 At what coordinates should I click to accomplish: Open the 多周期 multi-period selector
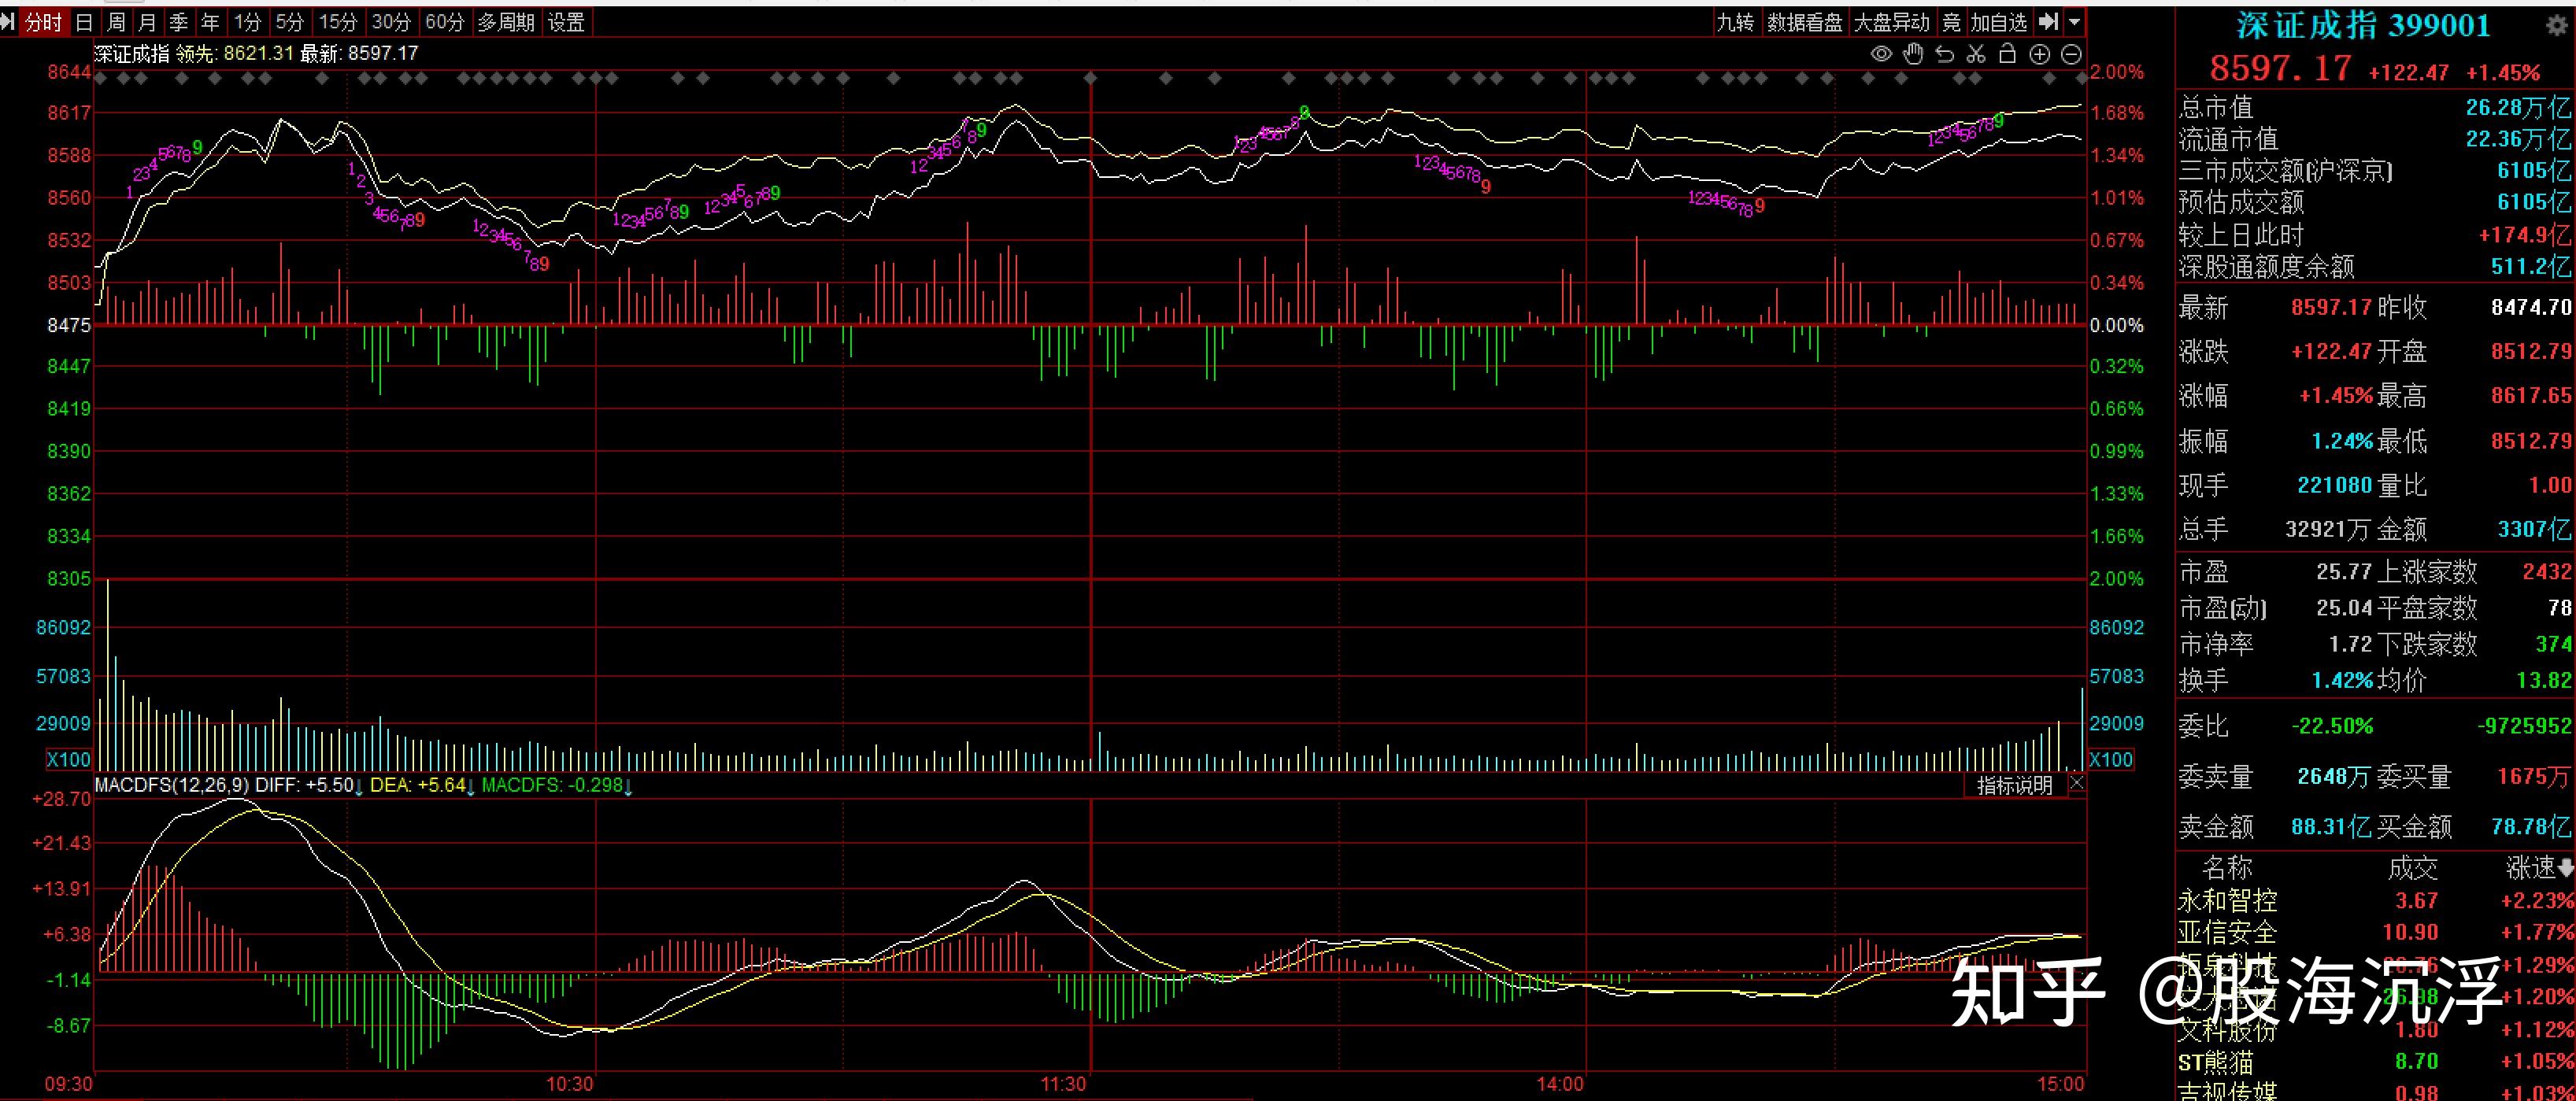[505, 22]
